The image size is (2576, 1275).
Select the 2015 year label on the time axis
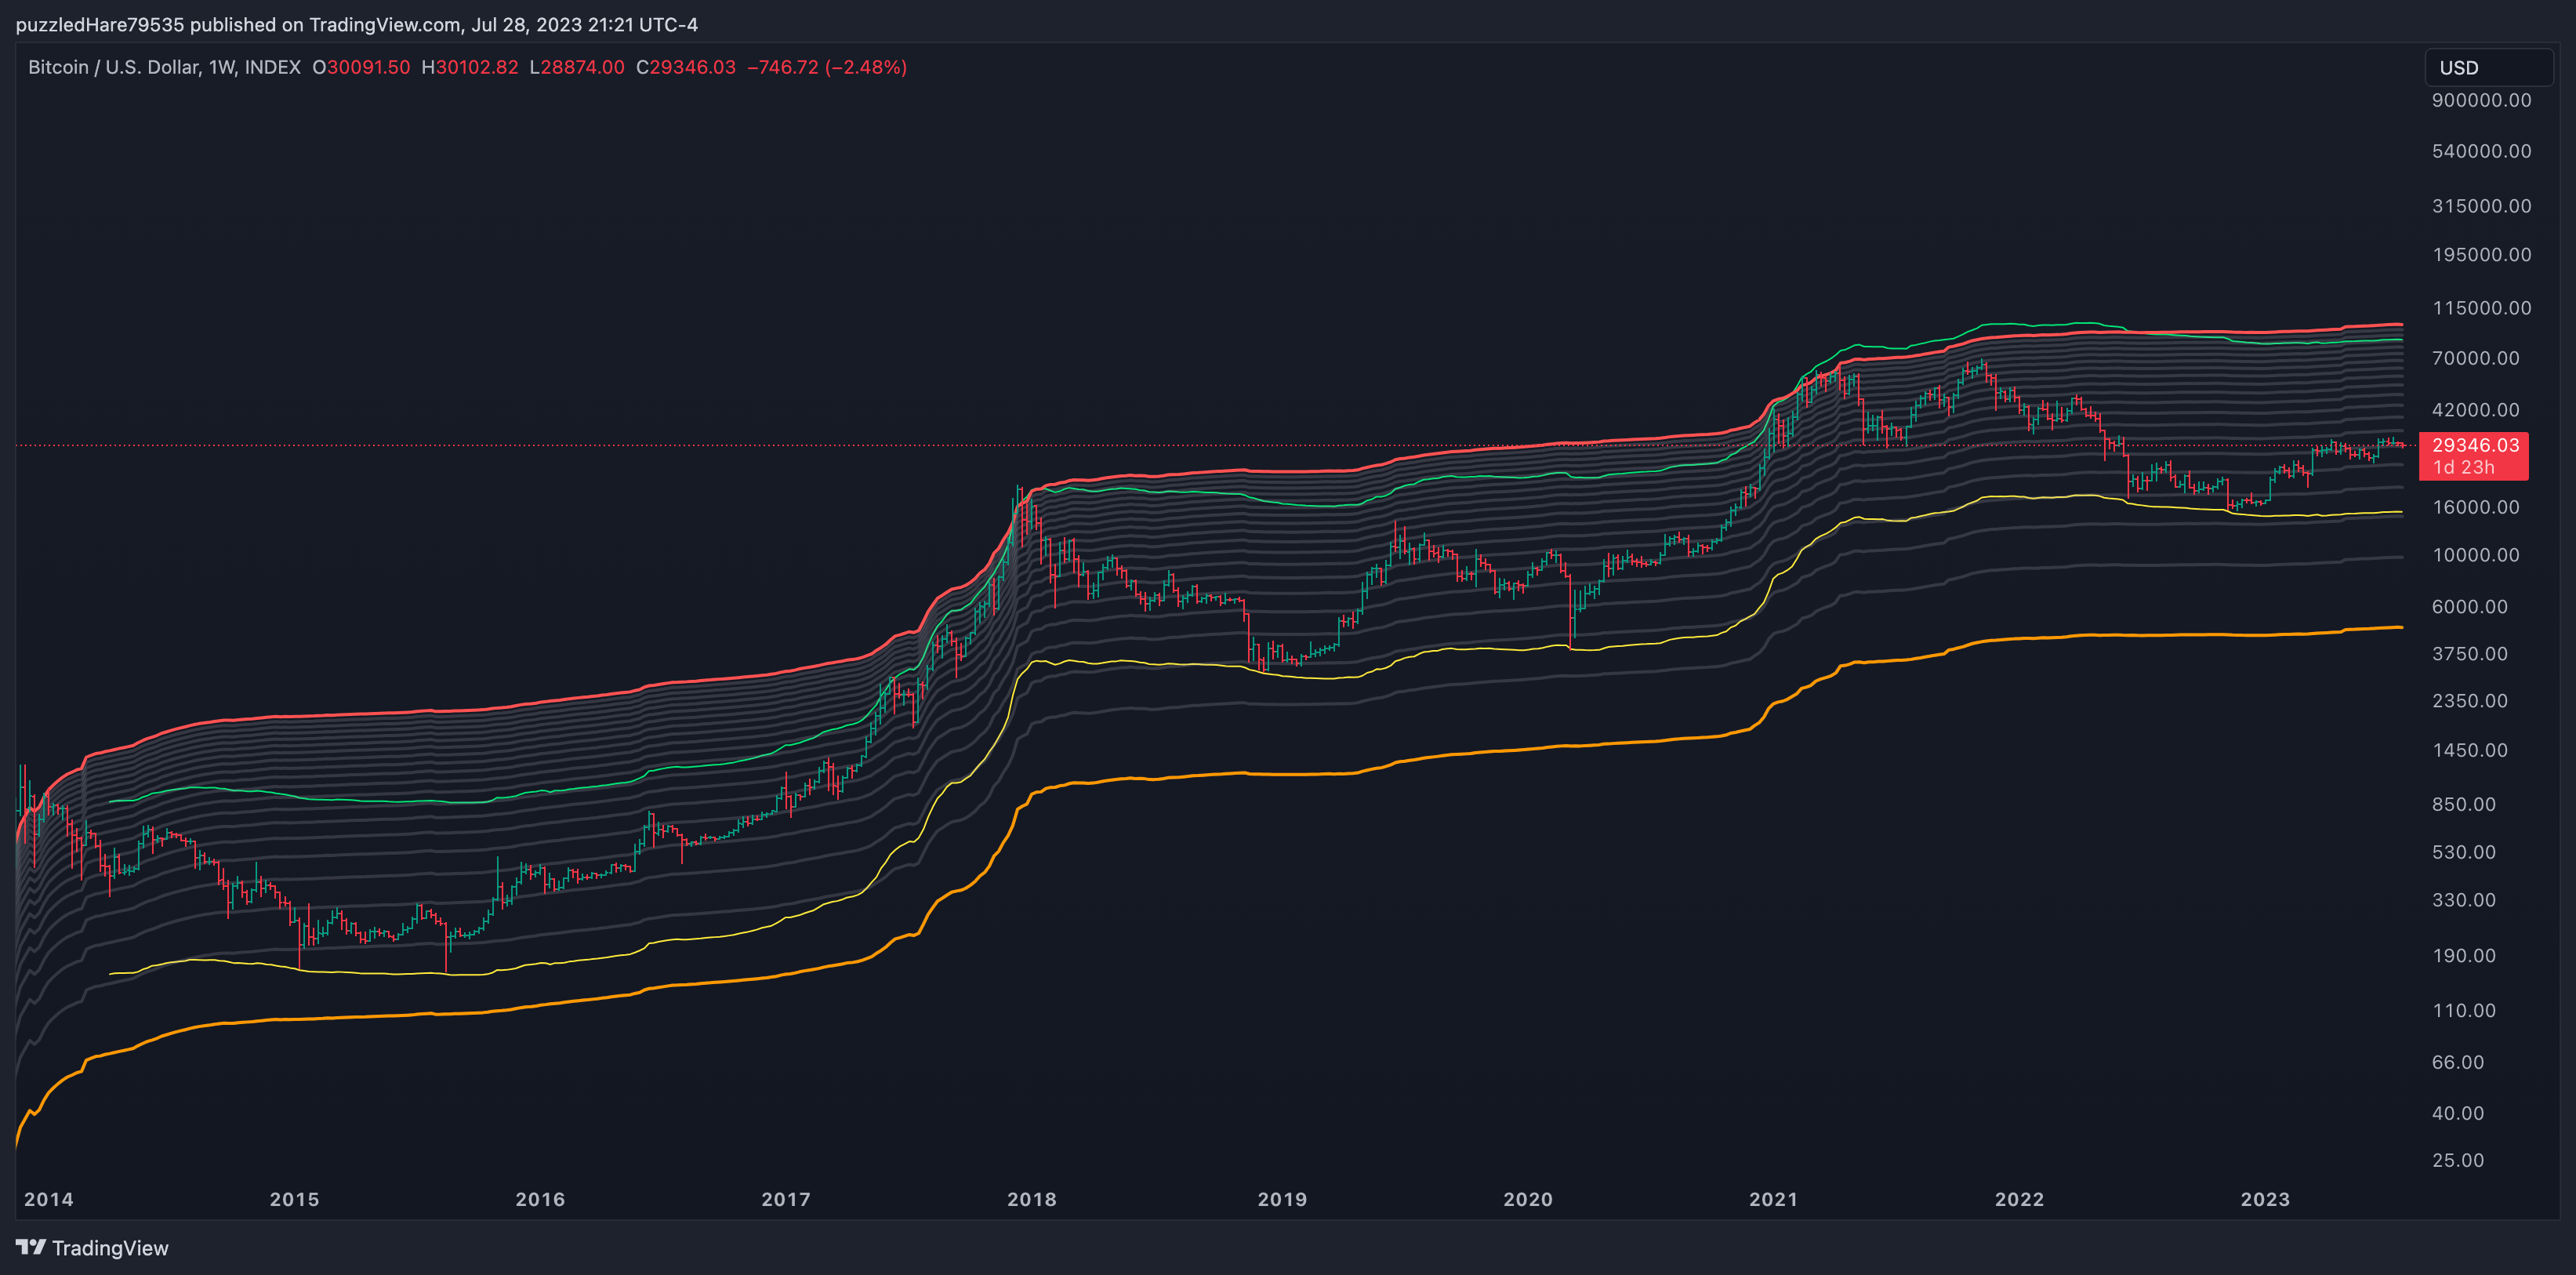pyautogui.click(x=294, y=1199)
